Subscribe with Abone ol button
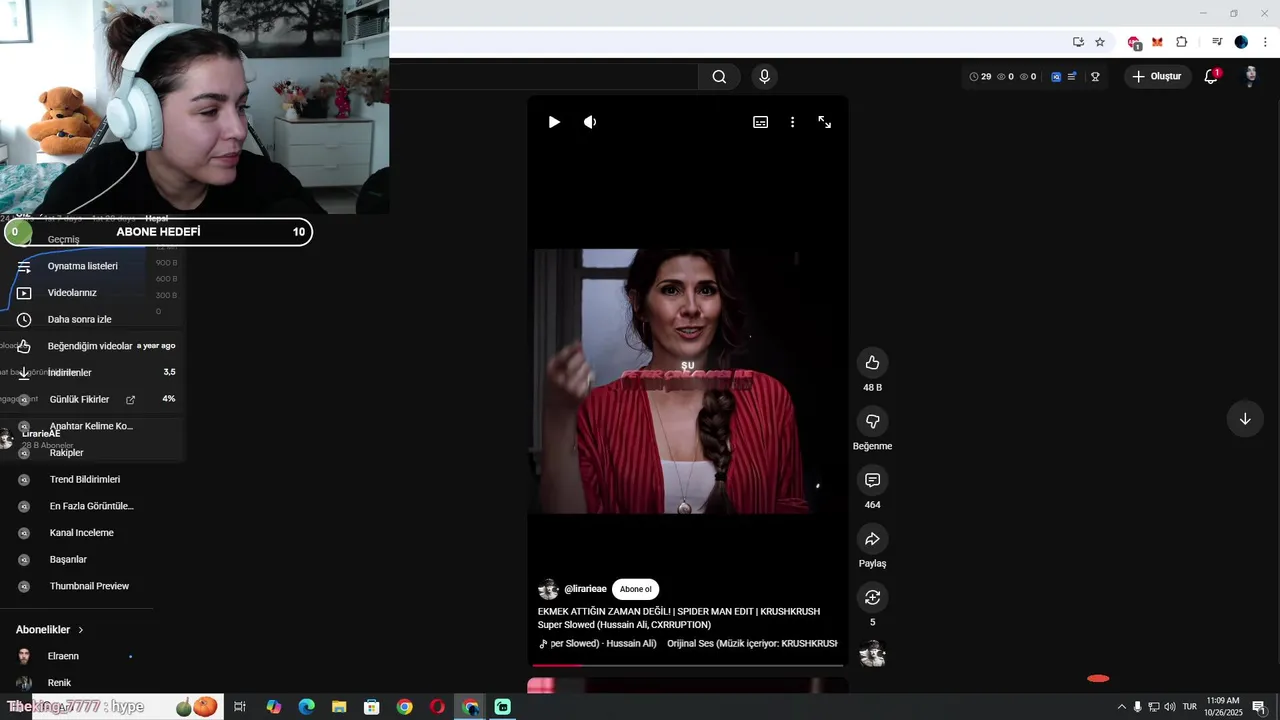This screenshot has width=1280, height=720. pos(635,590)
